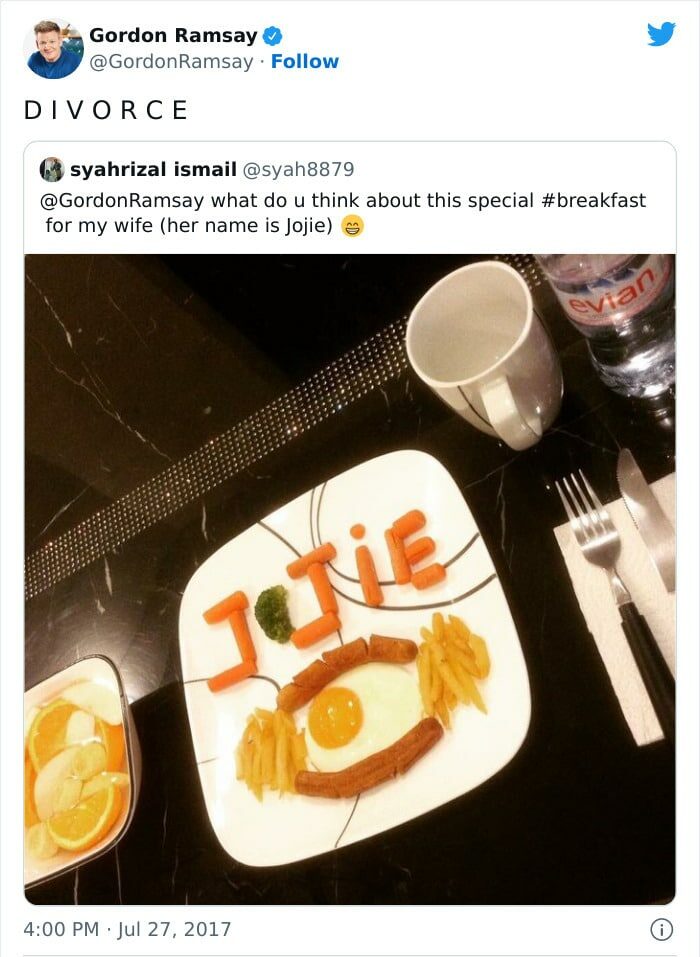Click the grinning emoji in quoted tweet
This screenshot has width=700, height=957.
[x=352, y=226]
